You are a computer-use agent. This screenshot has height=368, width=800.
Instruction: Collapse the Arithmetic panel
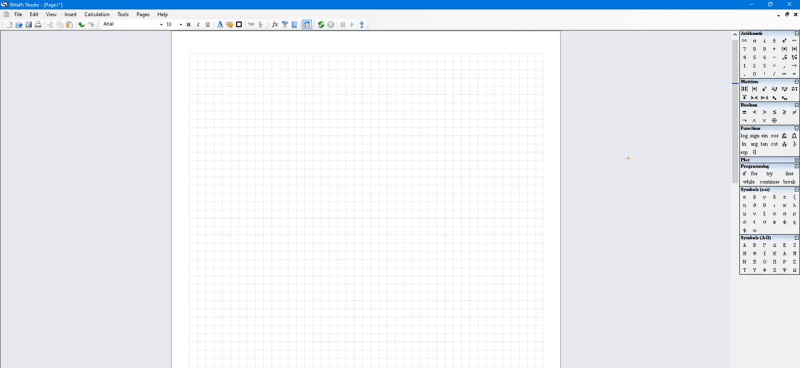coord(796,33)
